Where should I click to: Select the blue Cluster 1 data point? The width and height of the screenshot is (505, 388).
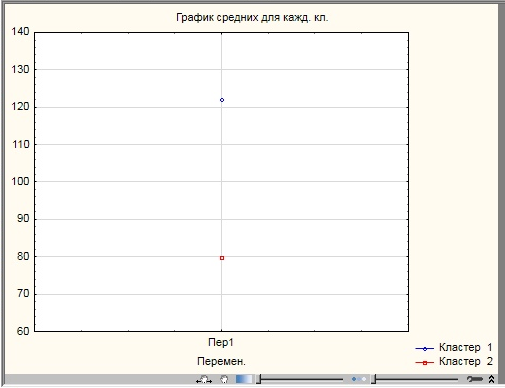222,100
